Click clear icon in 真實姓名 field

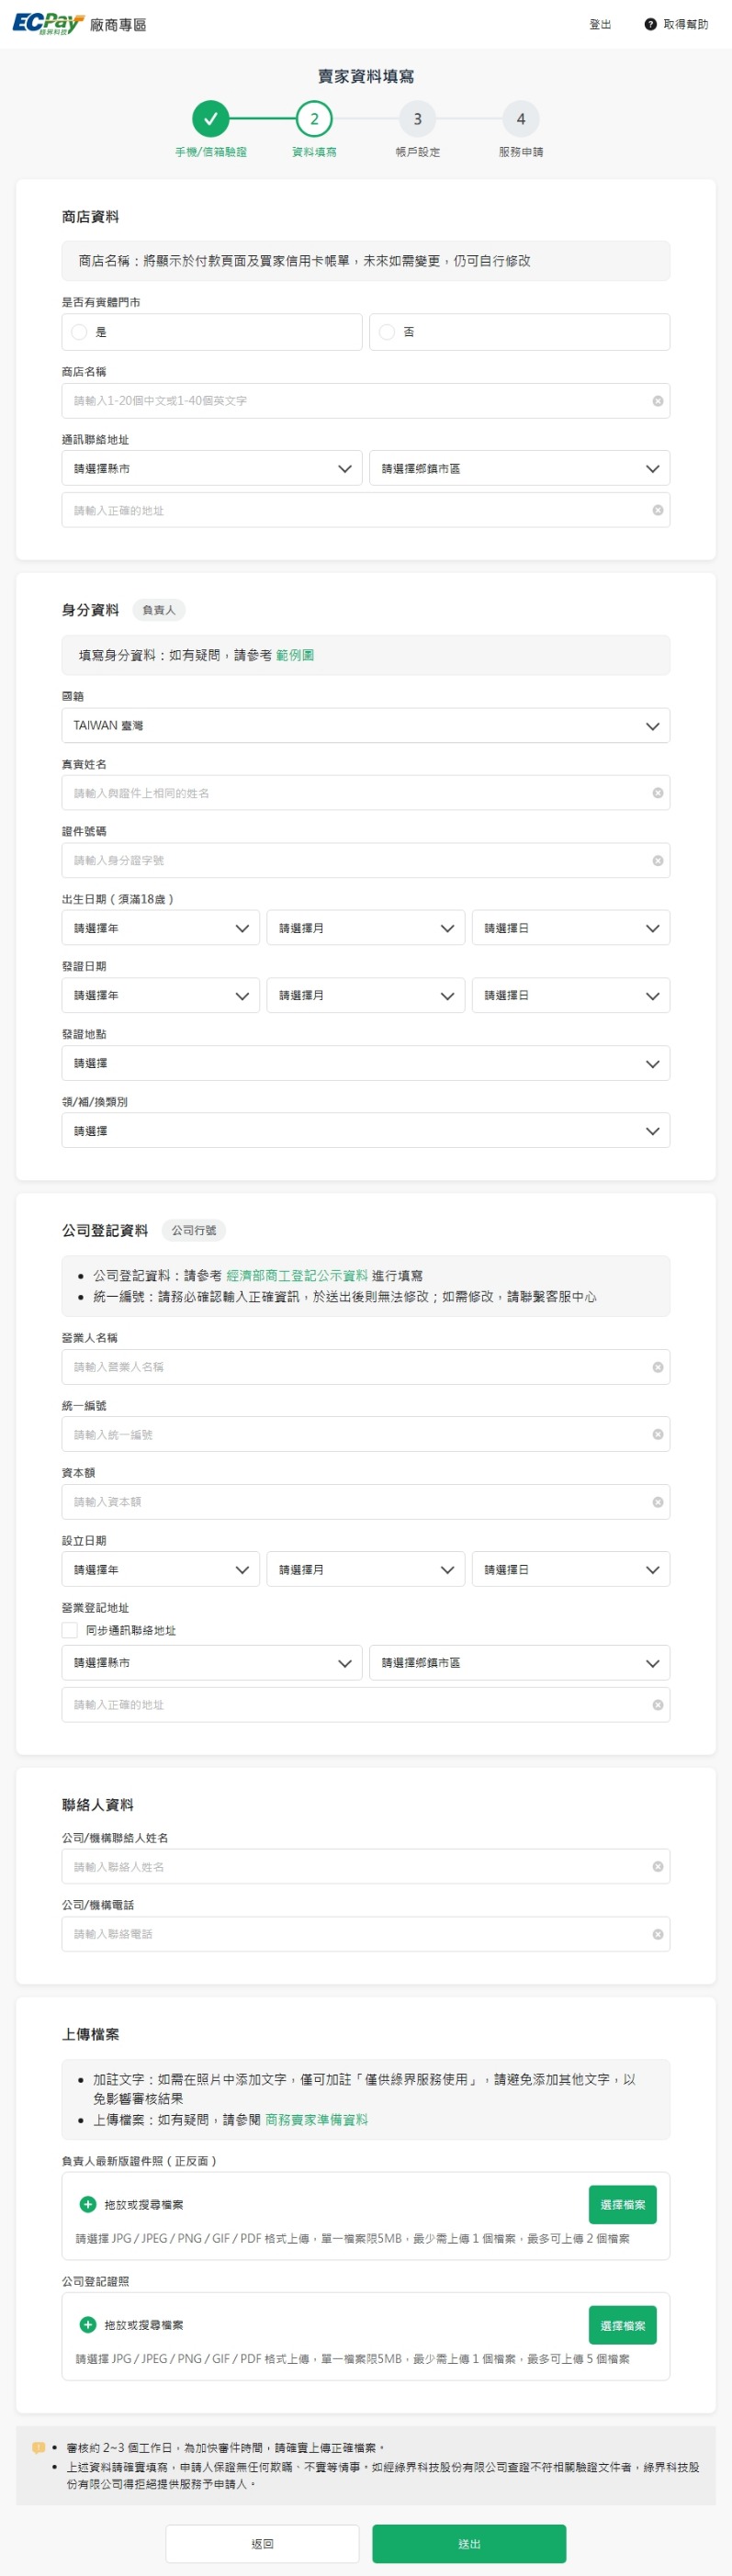pyautogui.click(x=657, y=793)
